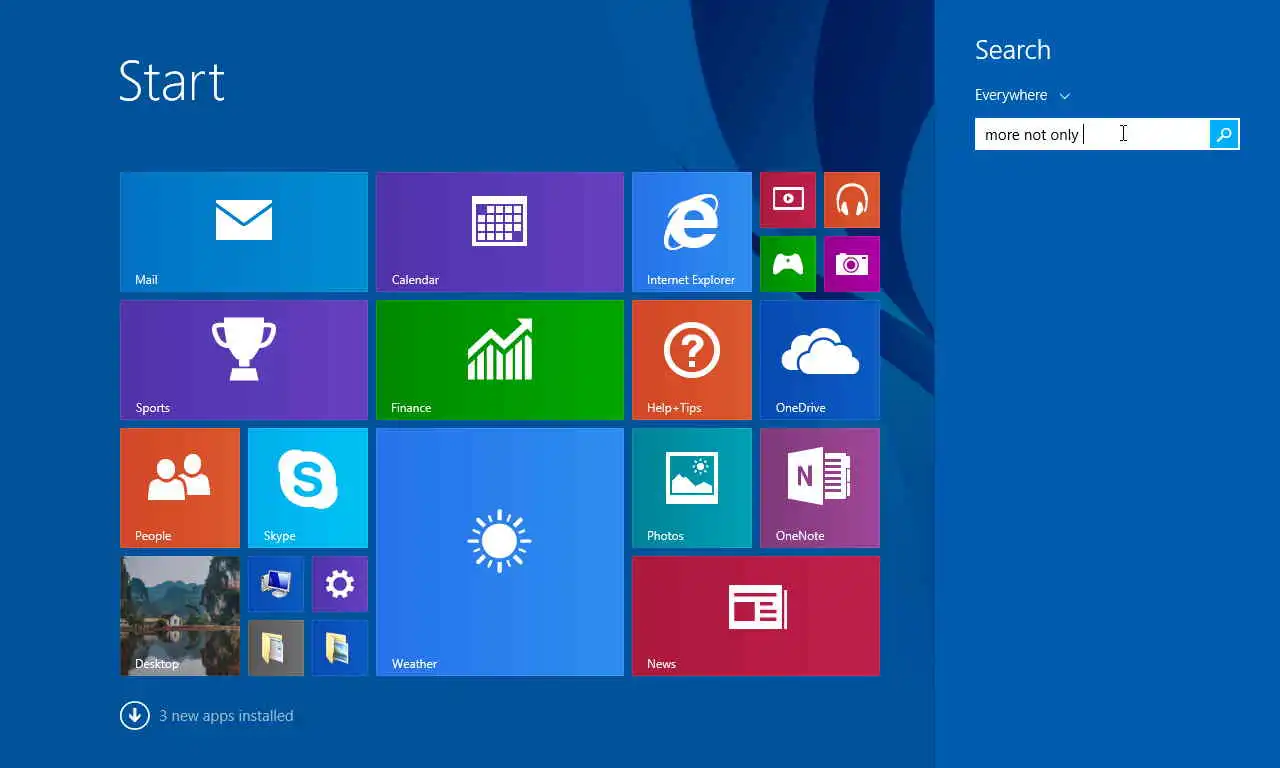
Task: Open the OneDrive cloud tile
Action: (820, 360)
